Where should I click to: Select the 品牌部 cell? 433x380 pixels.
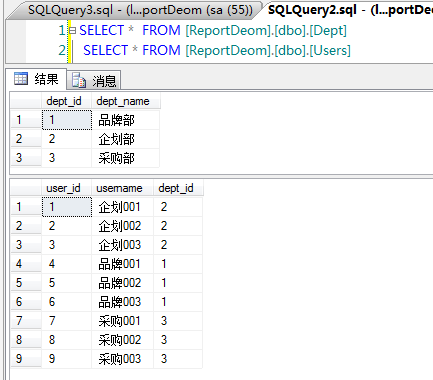click(x=126, y=120)
